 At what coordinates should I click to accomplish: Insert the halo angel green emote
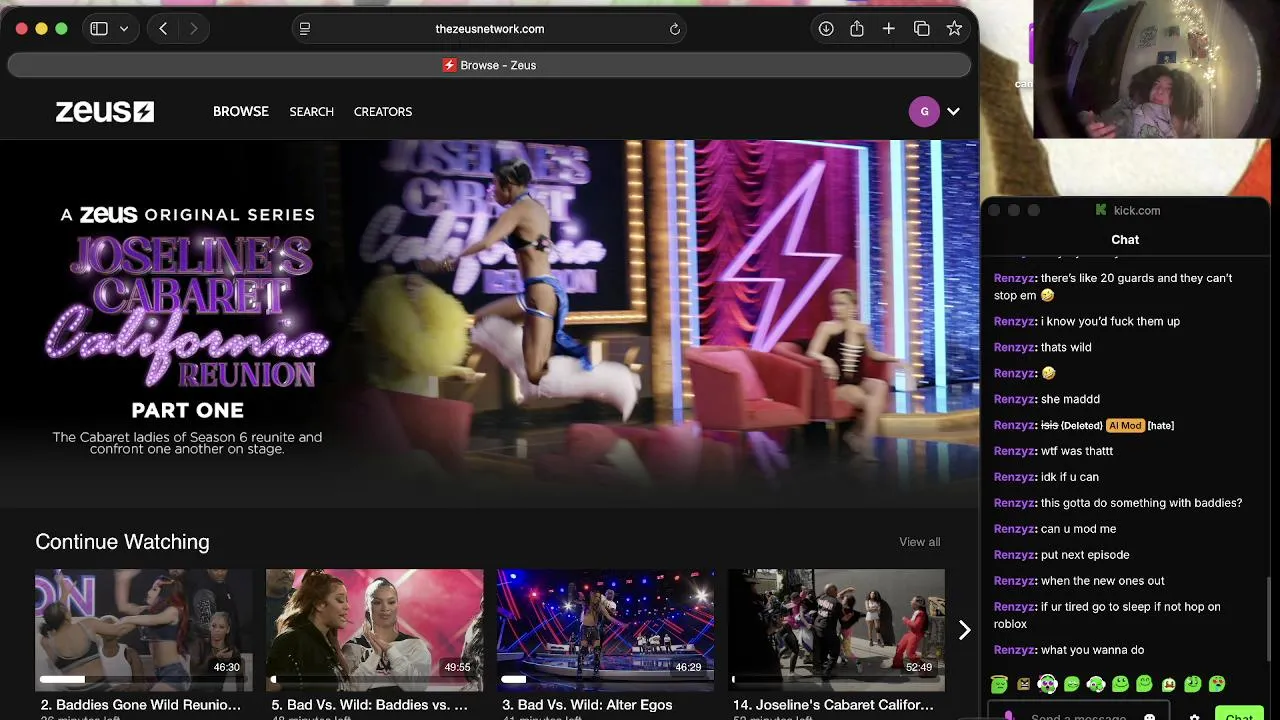click(999, 684)
